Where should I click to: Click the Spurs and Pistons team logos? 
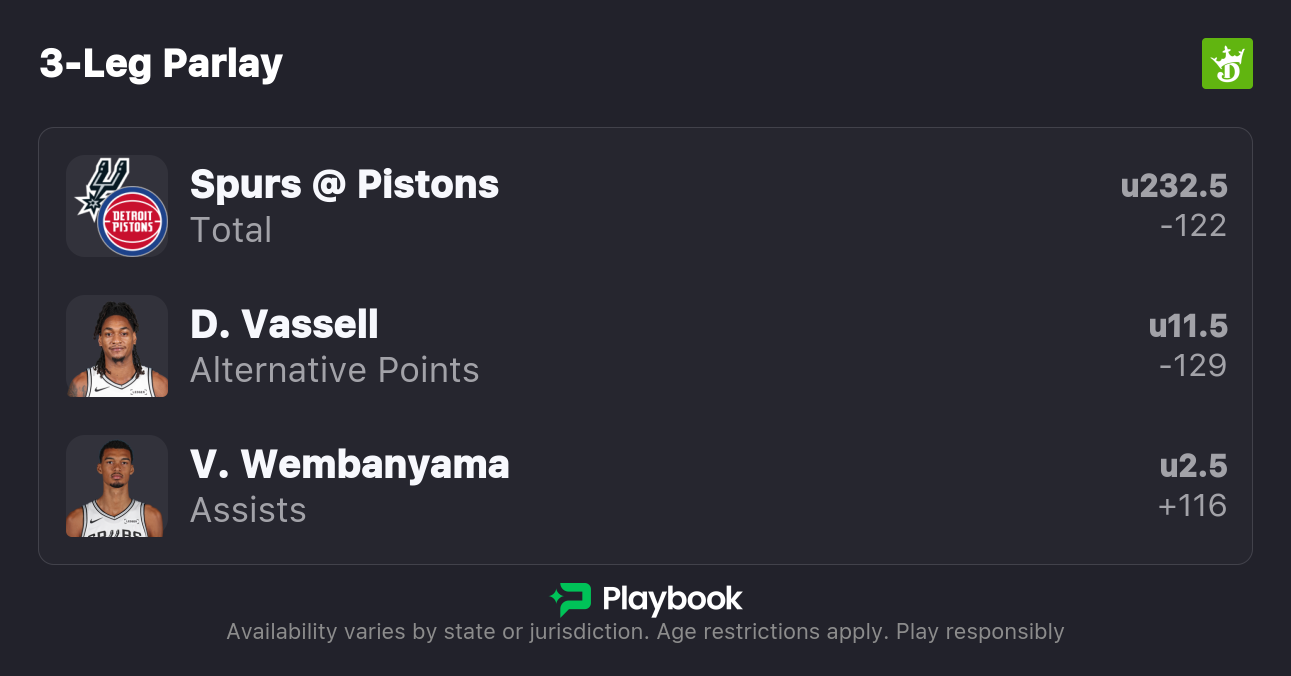pos(117,206)
